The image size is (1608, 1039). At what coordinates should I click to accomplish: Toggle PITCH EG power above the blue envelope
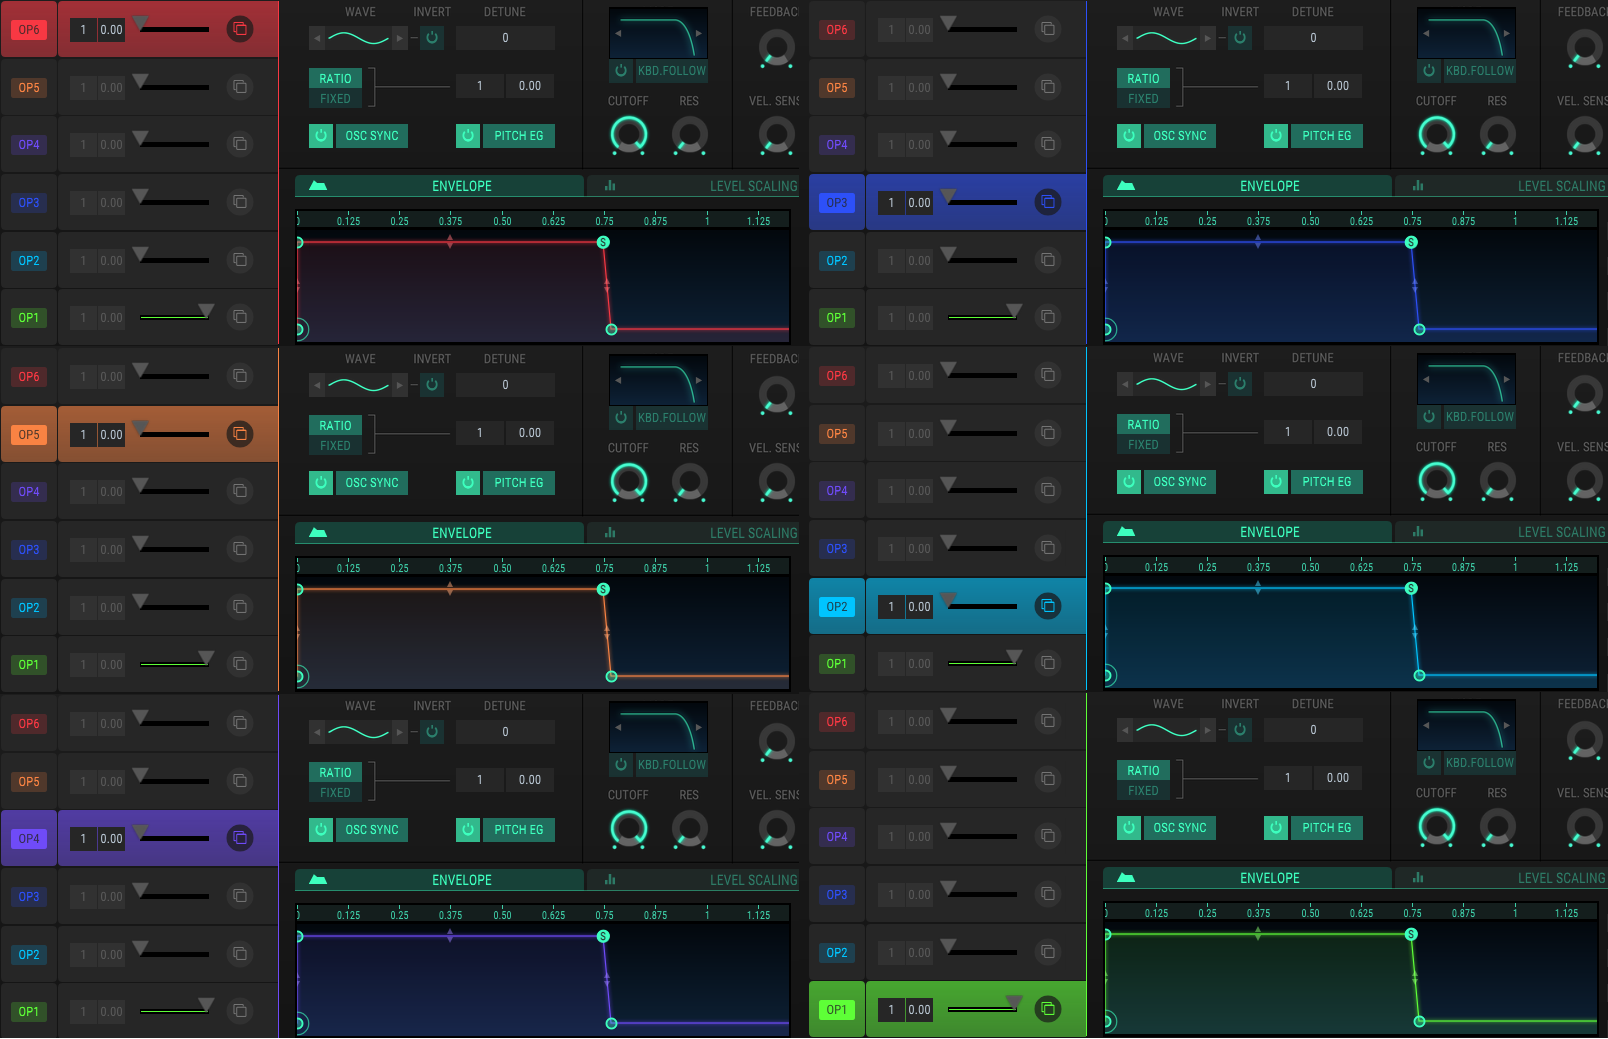coord(1276,136)
